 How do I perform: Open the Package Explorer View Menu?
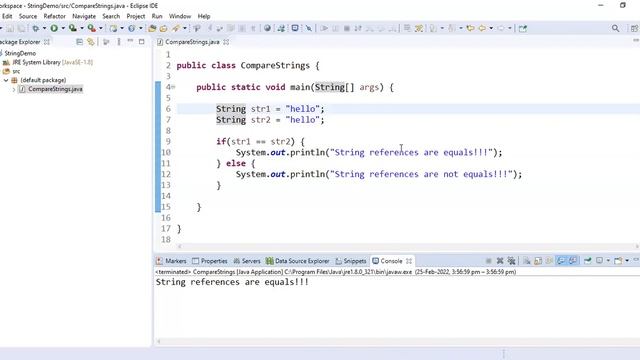119,42
